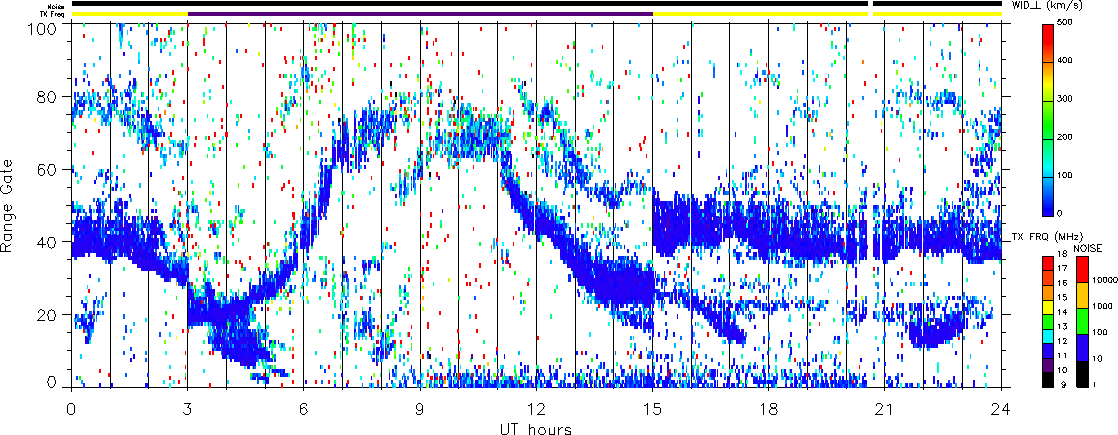
Task: Click the x-axis tick label '24'
Action: [x=1001, y=411]
